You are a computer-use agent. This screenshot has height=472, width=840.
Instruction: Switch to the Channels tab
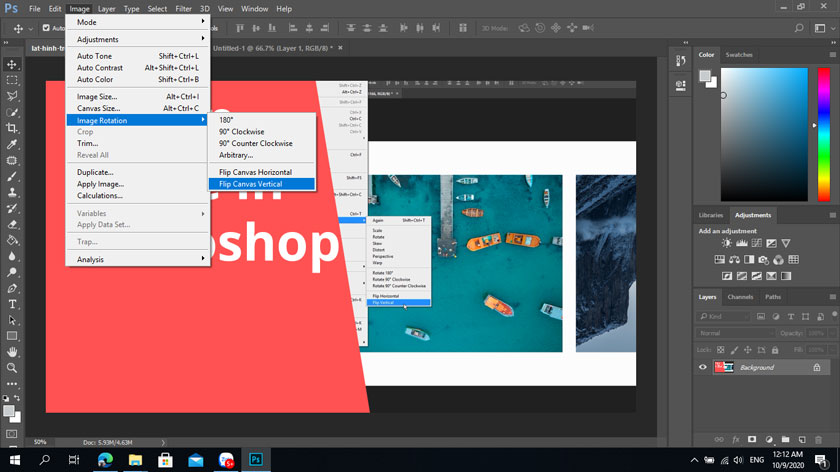(740, 297)
